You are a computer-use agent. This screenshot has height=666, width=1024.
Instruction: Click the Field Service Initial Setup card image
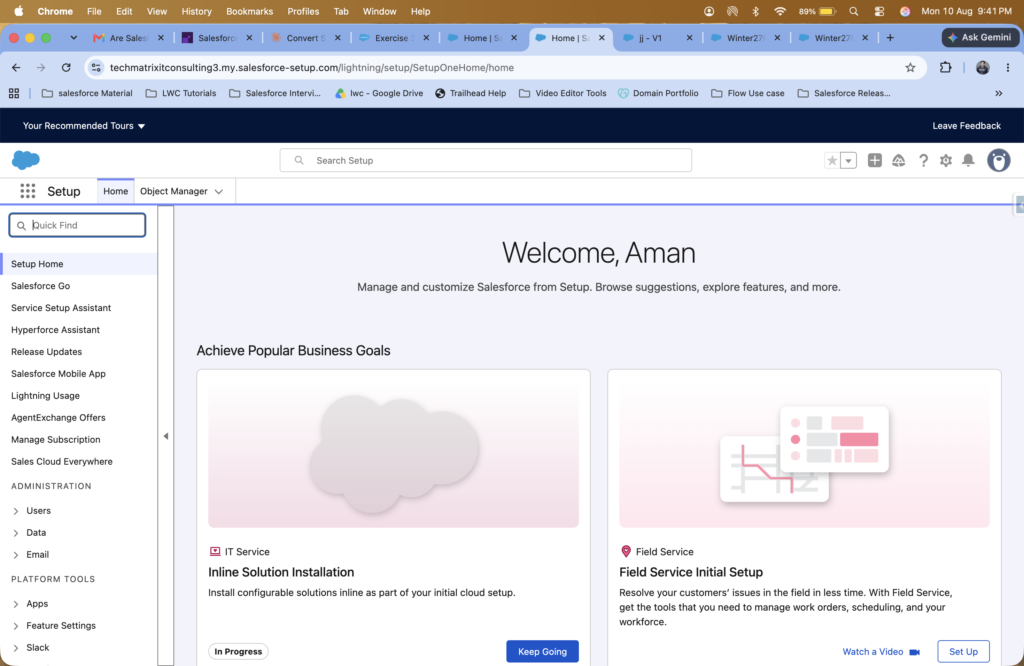tap(804, 454)
